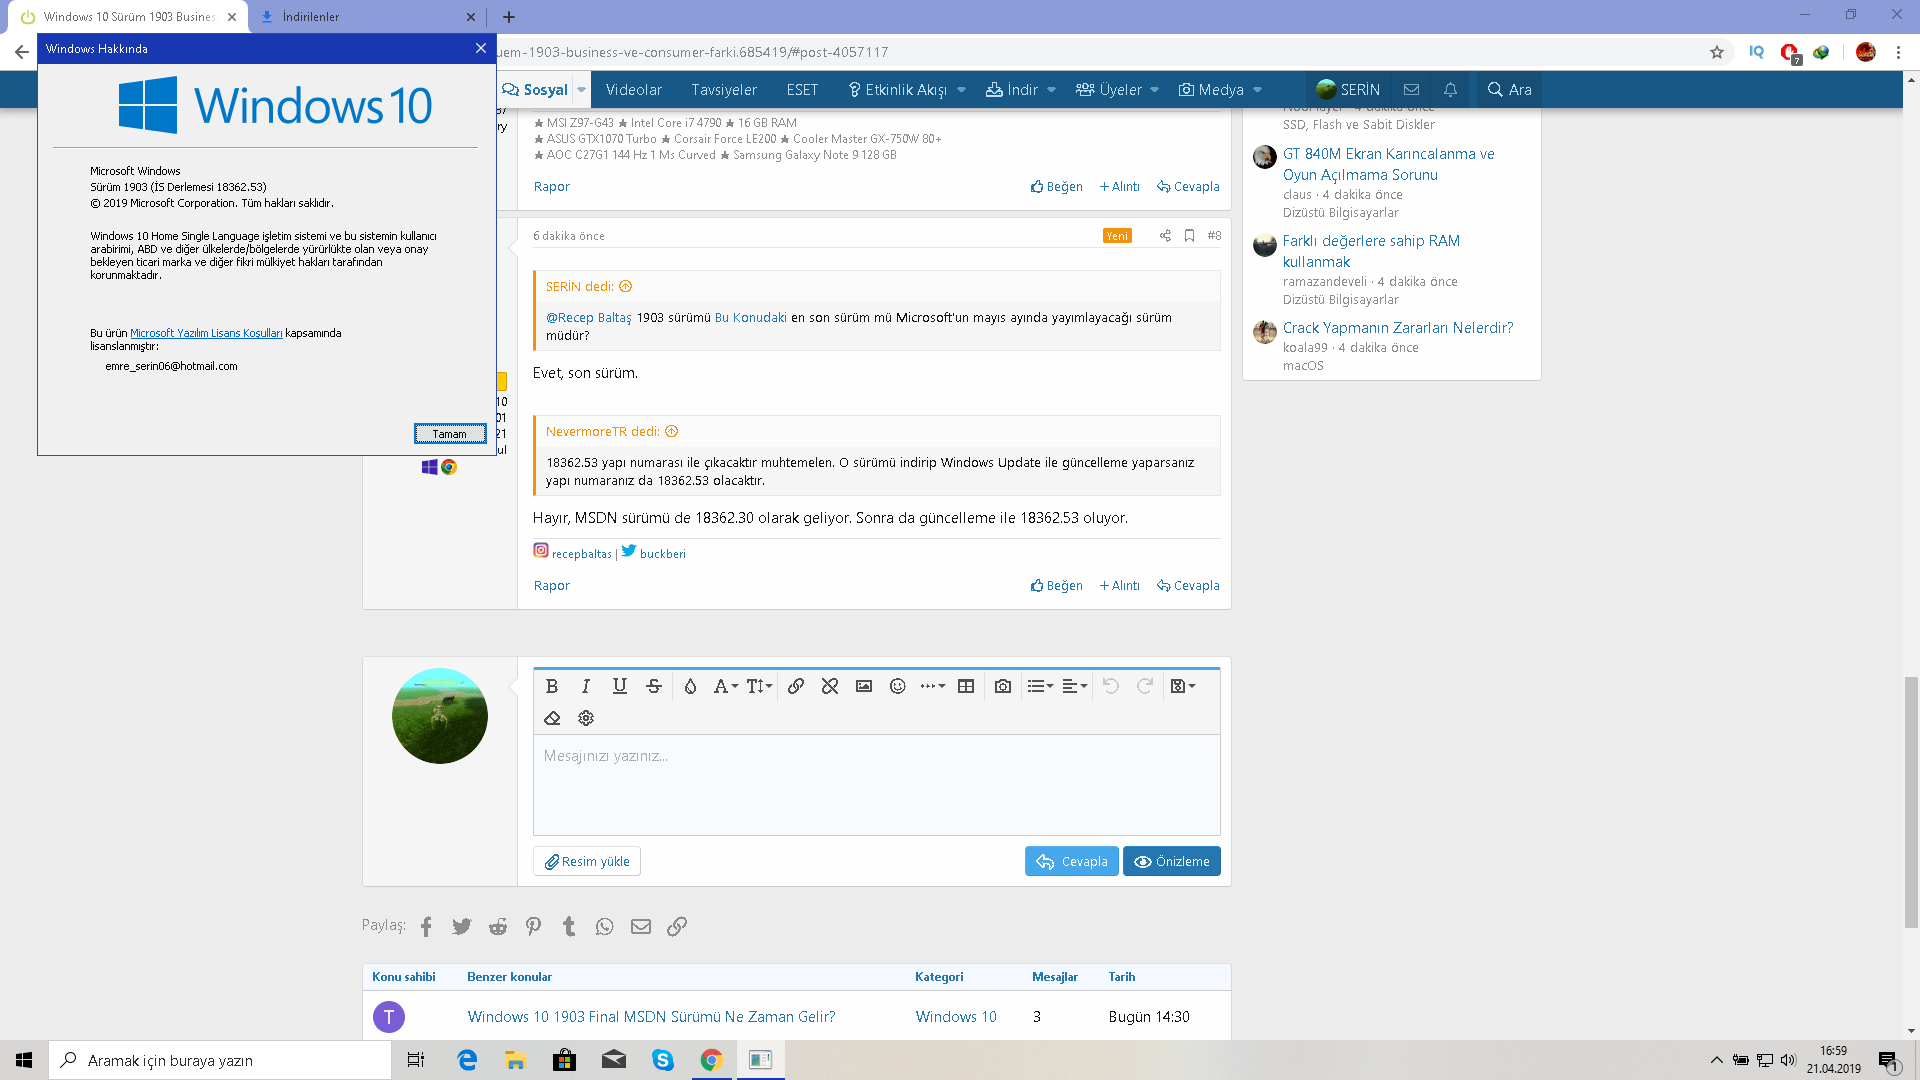Insert a table in editor
Image resolution: width=1920 pixels, height=1080 pixels.
pos(966,686)
